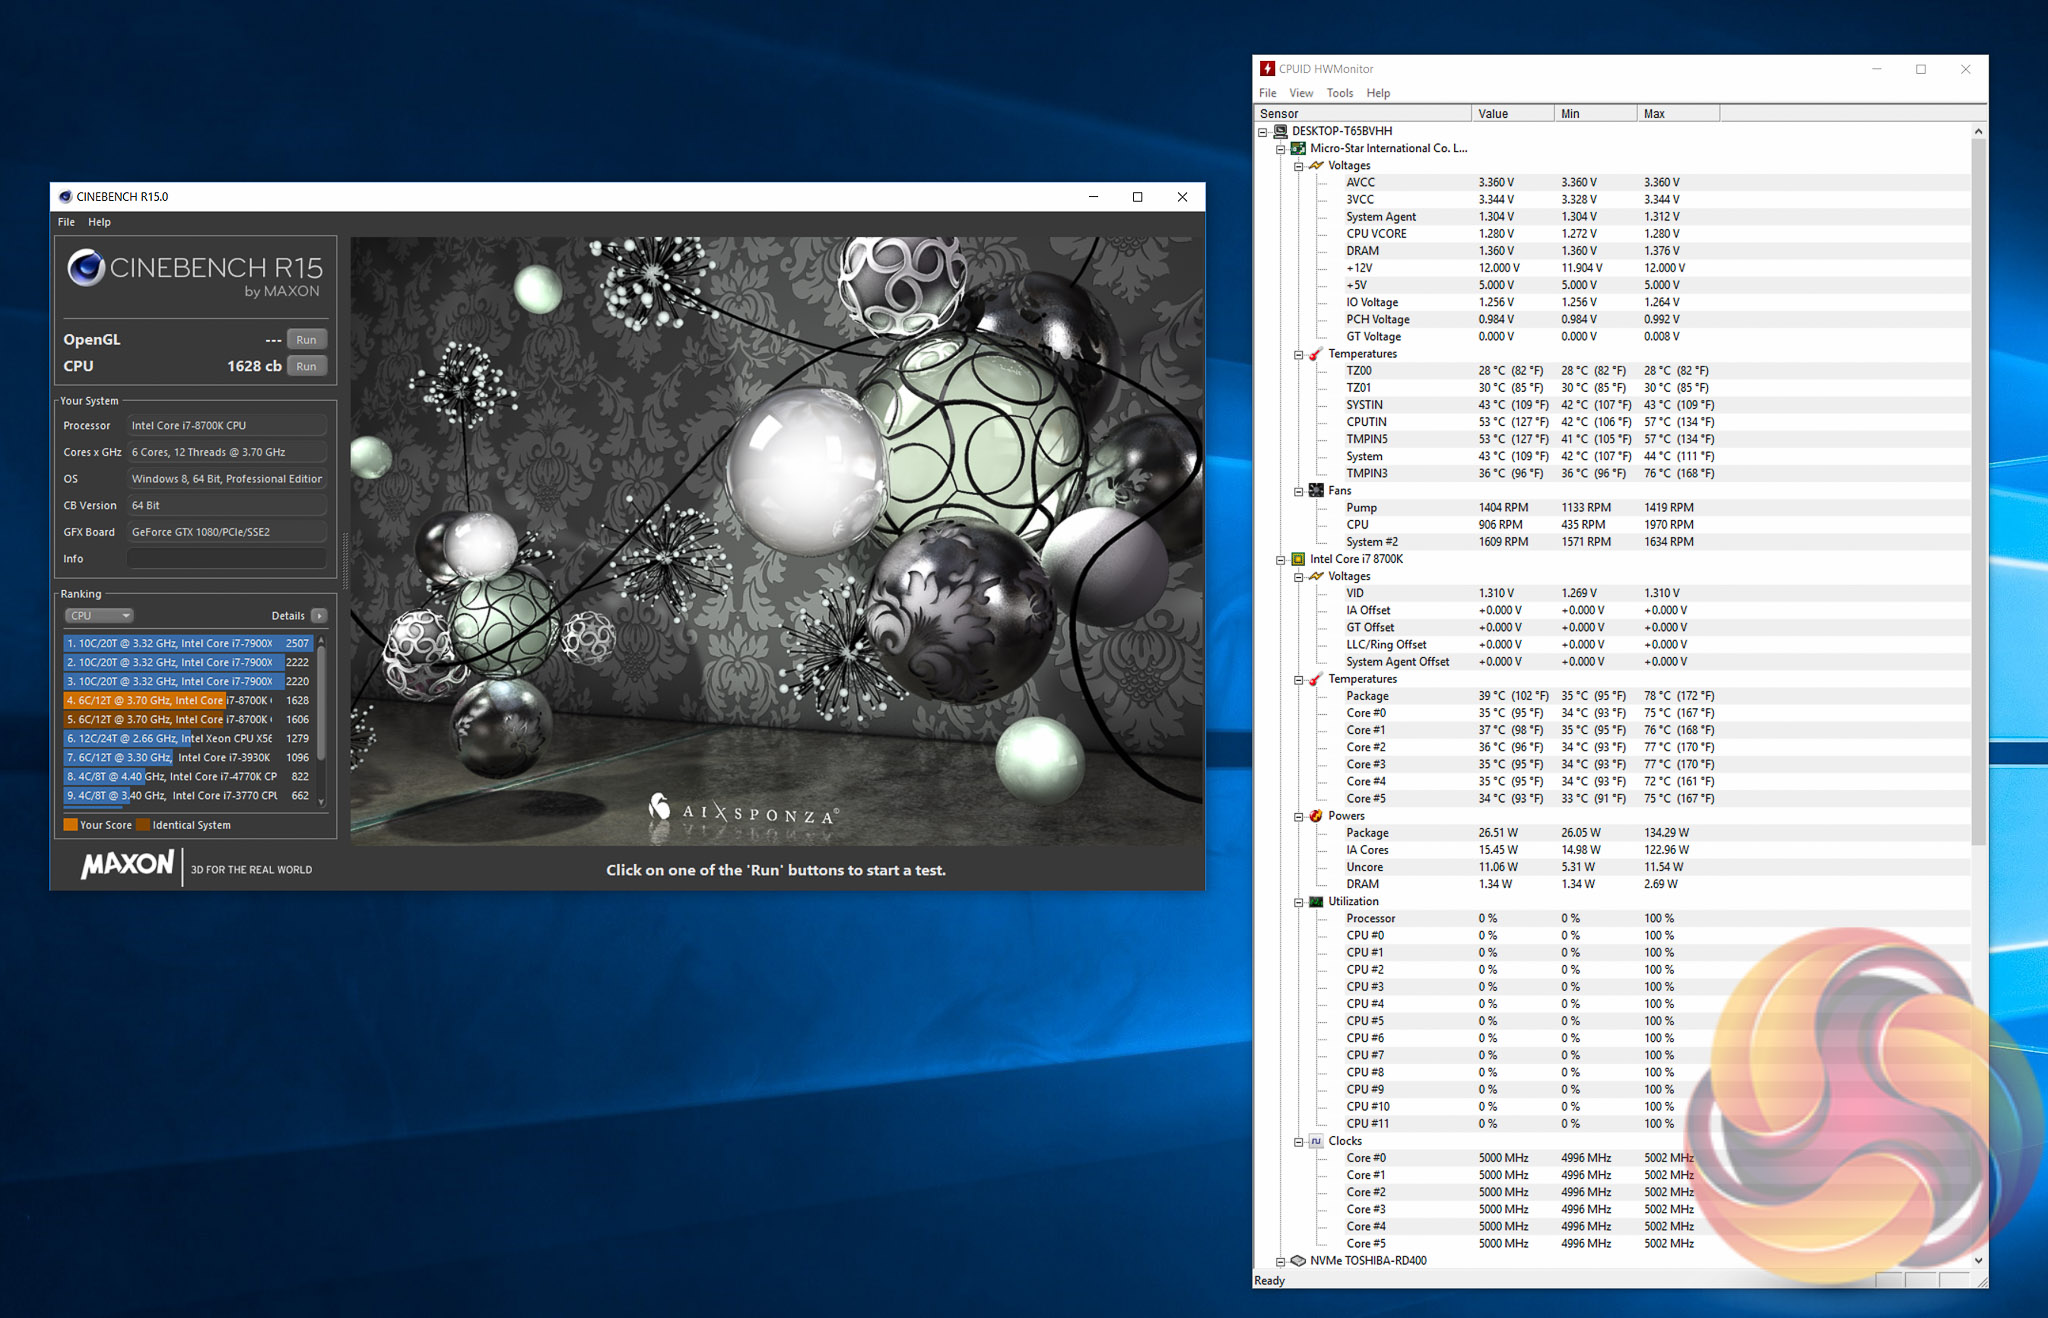2048x1318 pixels.
Task: Click the Details arrow icon in Ranking
Action: coord(319,616)
